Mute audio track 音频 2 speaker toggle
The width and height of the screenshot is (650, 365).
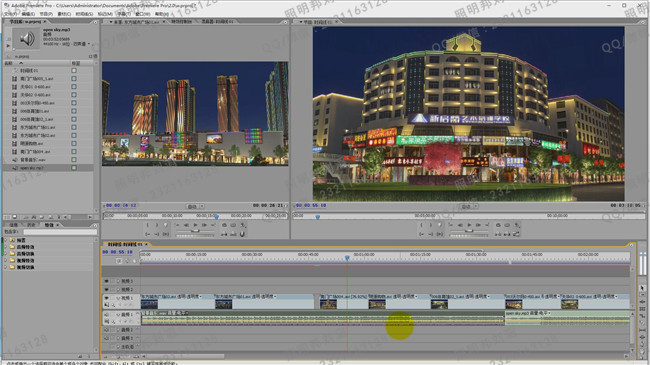pyautogui.click(x=107, y=330)
